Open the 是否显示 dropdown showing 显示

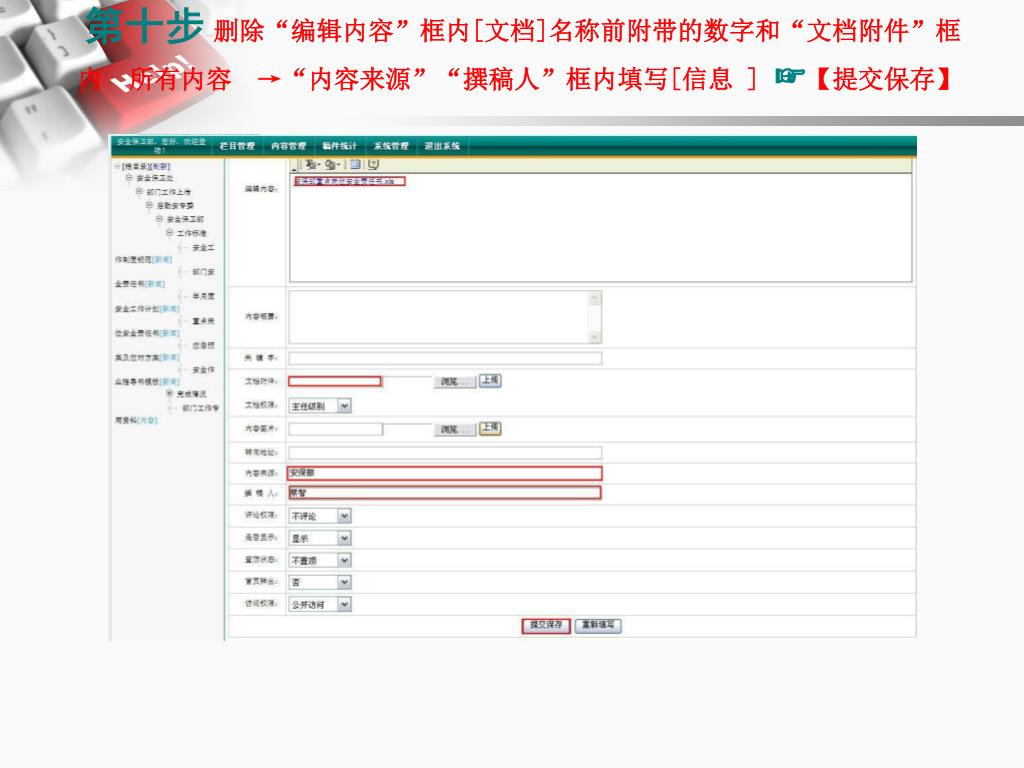coord(320,538)
